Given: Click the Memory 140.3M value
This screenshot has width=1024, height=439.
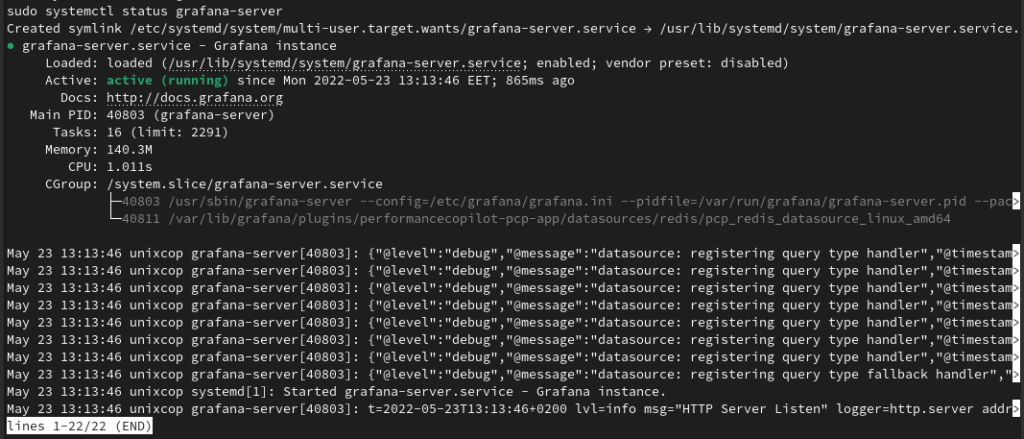Looking at the screenshot, I should click(129, 150).
